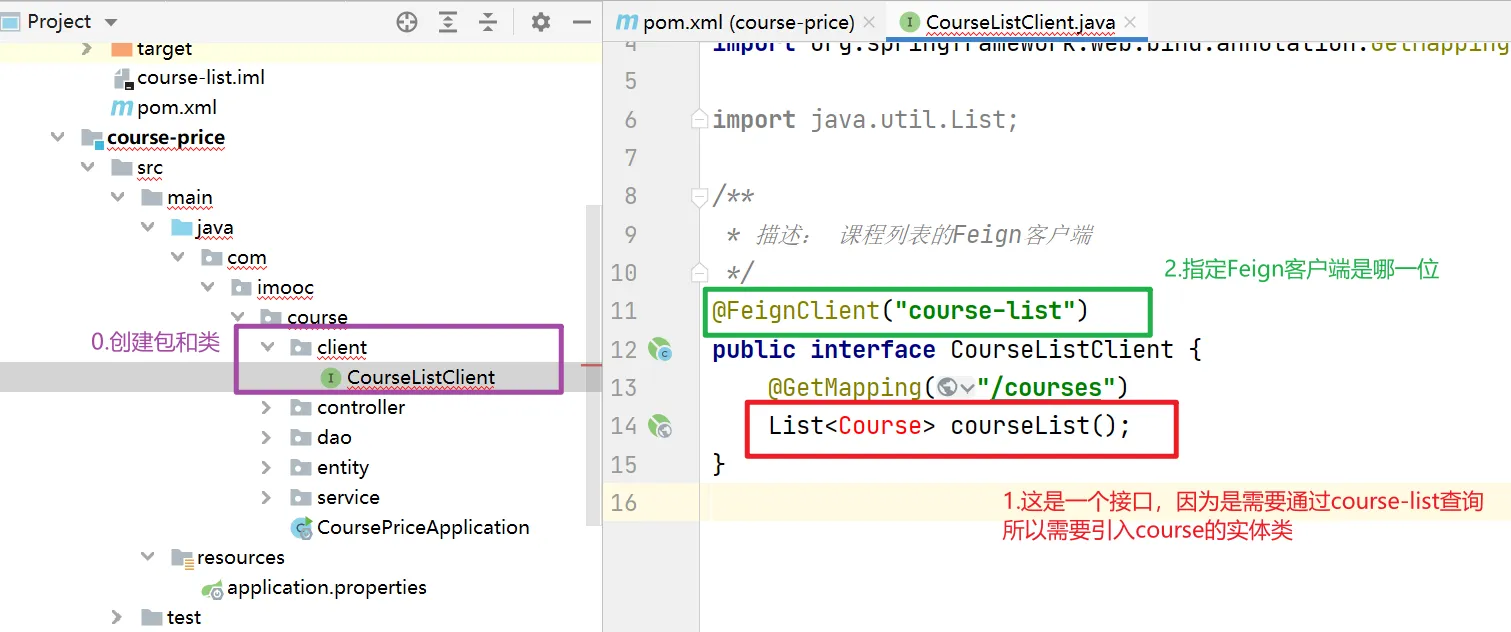Select the CourseListClient.java tab
1511x632 pixels.
pyautogui.click(x=1020, y=22)
